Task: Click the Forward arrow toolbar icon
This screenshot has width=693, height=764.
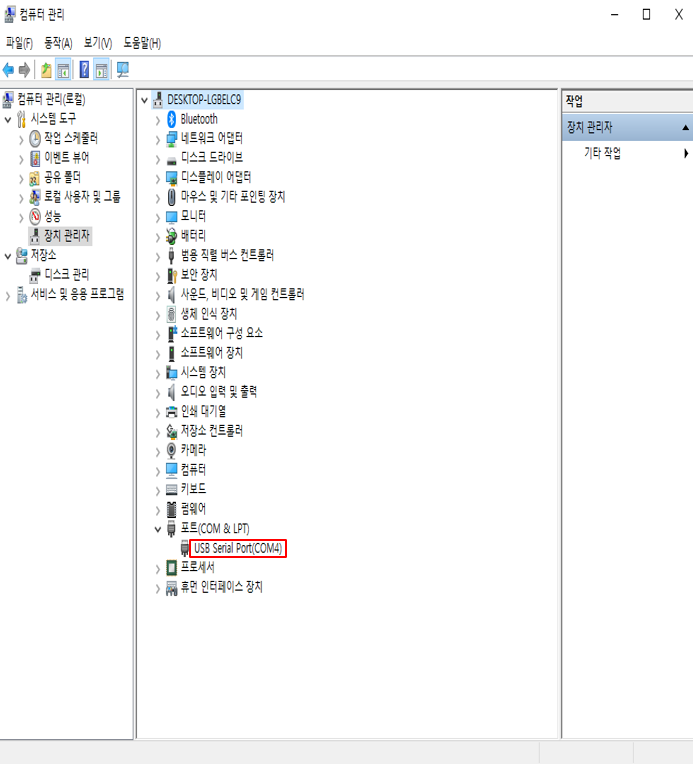Action: point(24,70)
